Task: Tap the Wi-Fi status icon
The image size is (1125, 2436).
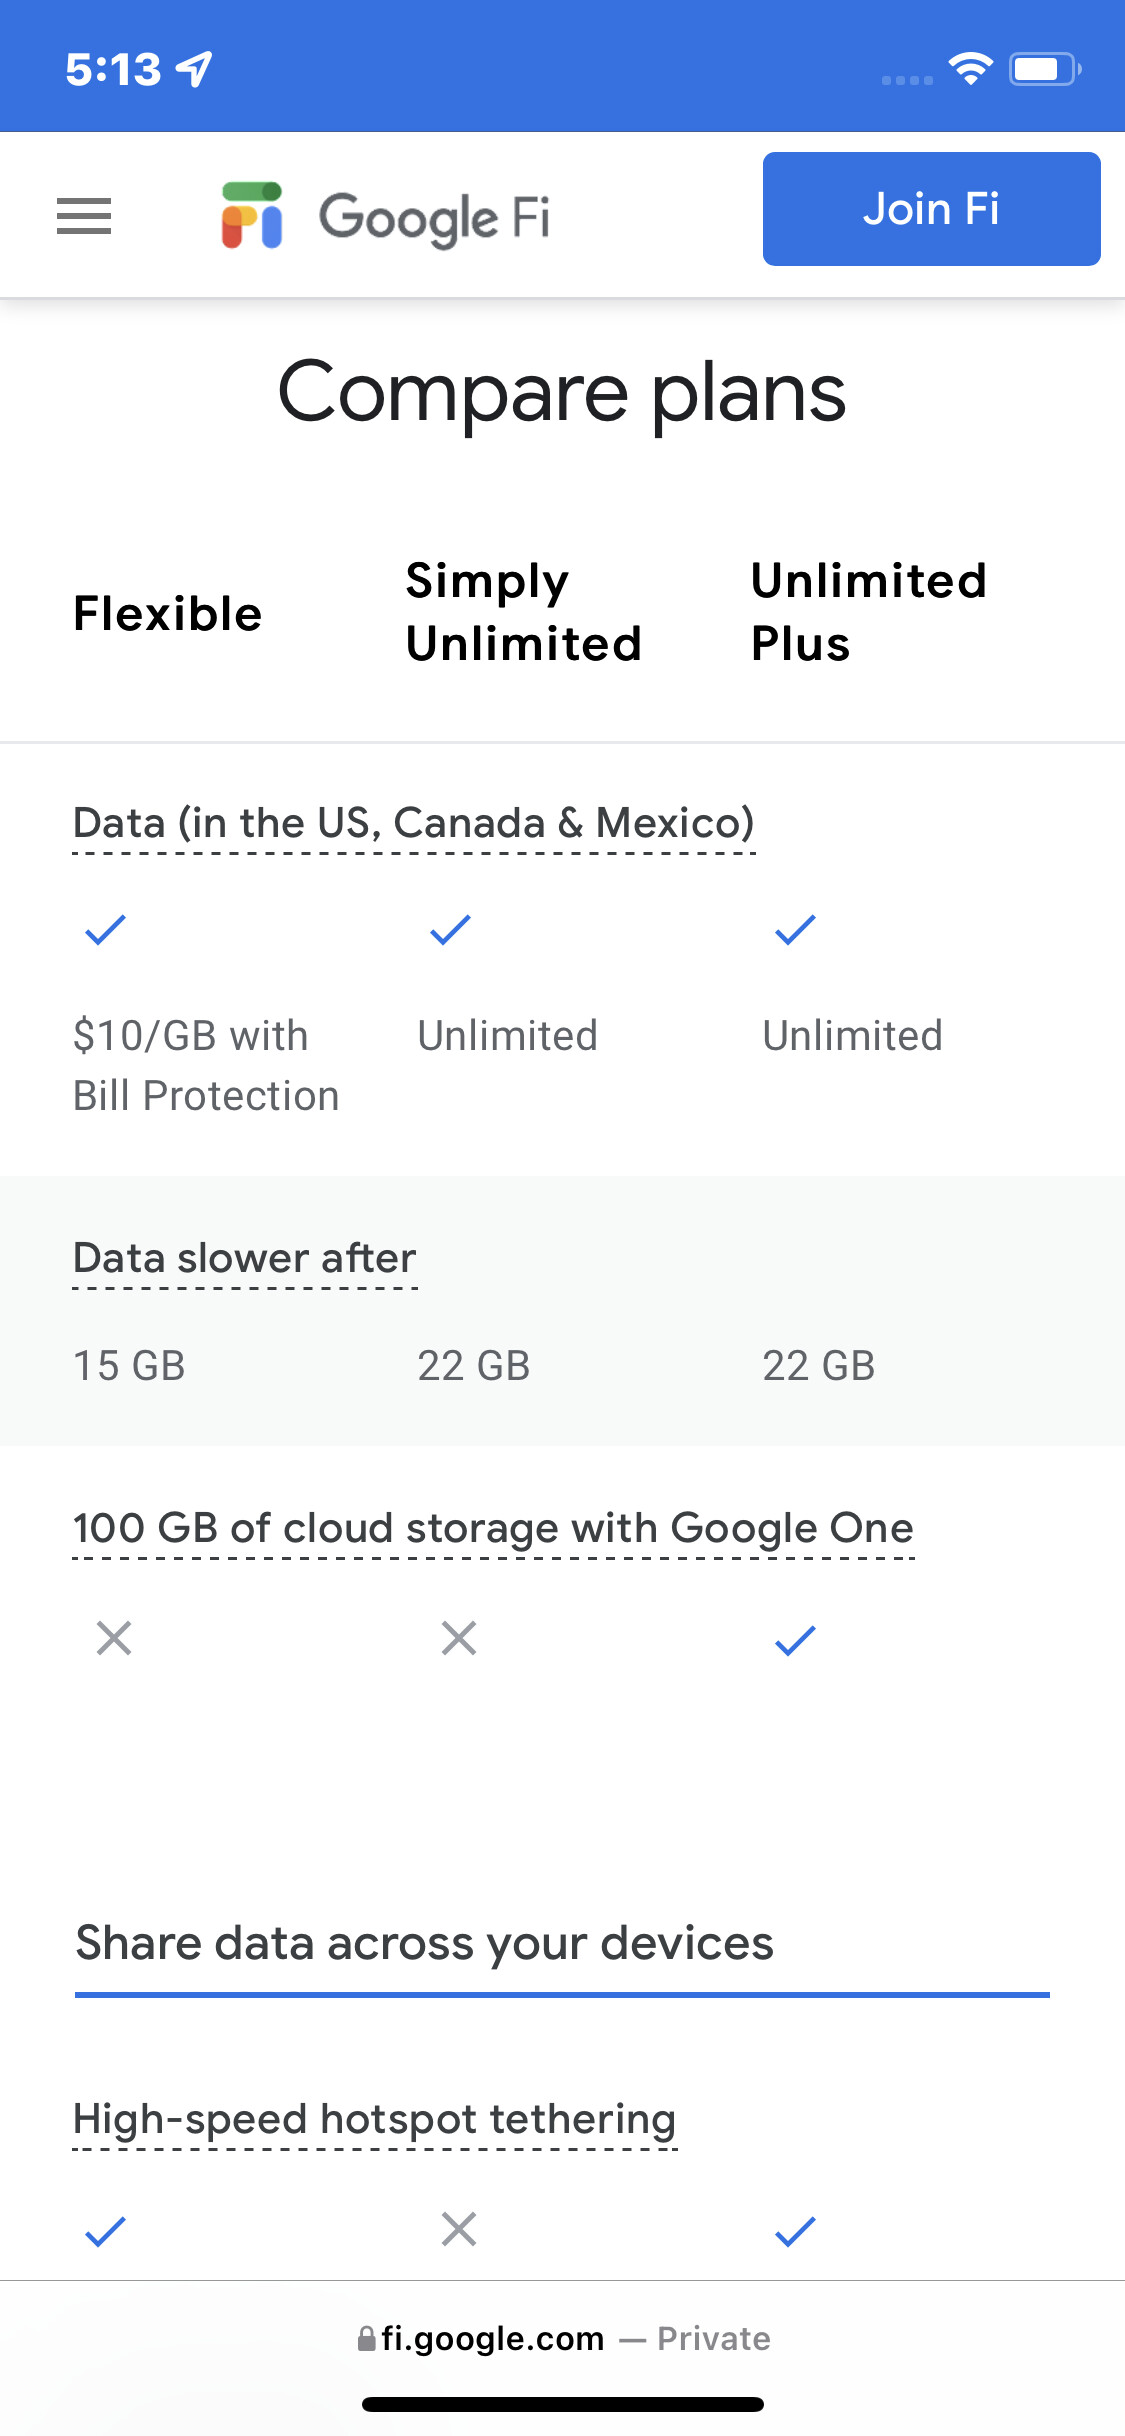Action: tap(970, 68)
